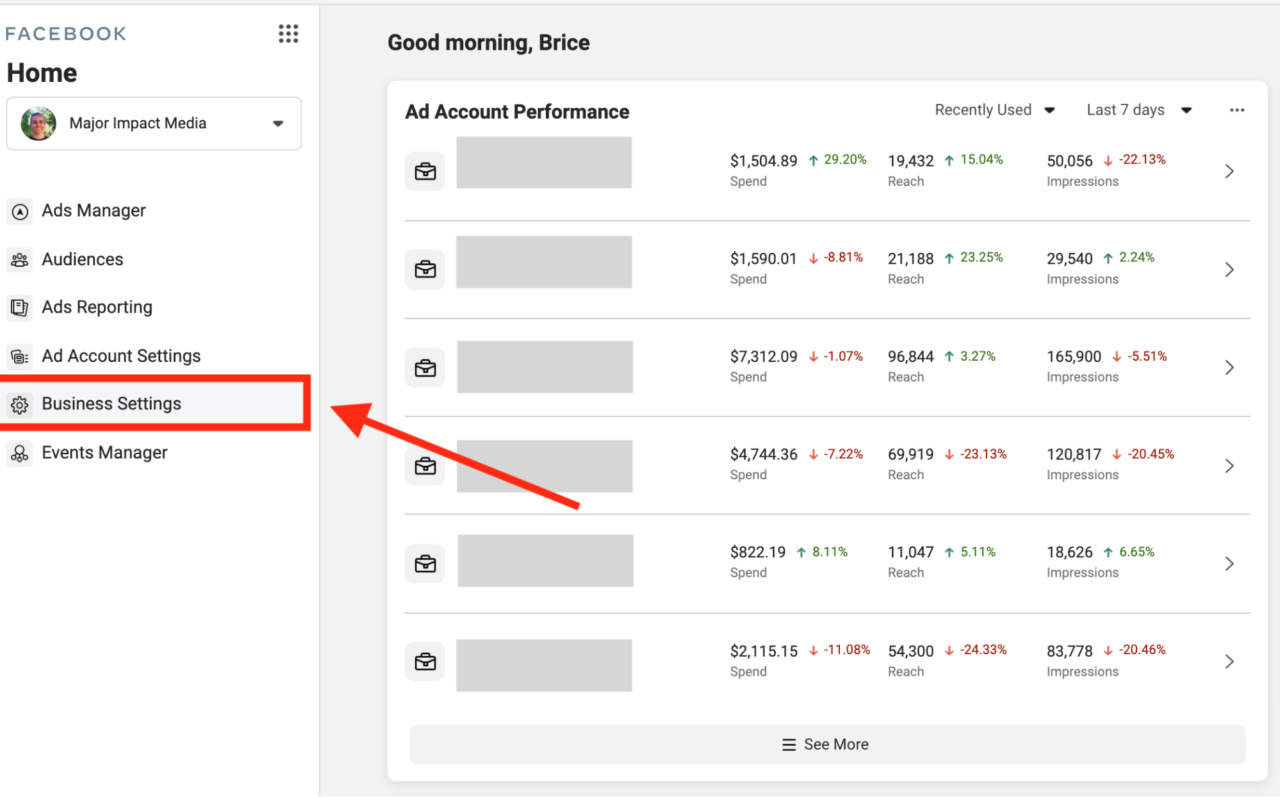The height and width of the screenshot is (797, 1280).
Task: Click the 83,778 Impressions value
Action: pyautogui.click(x=1070, y=651)
